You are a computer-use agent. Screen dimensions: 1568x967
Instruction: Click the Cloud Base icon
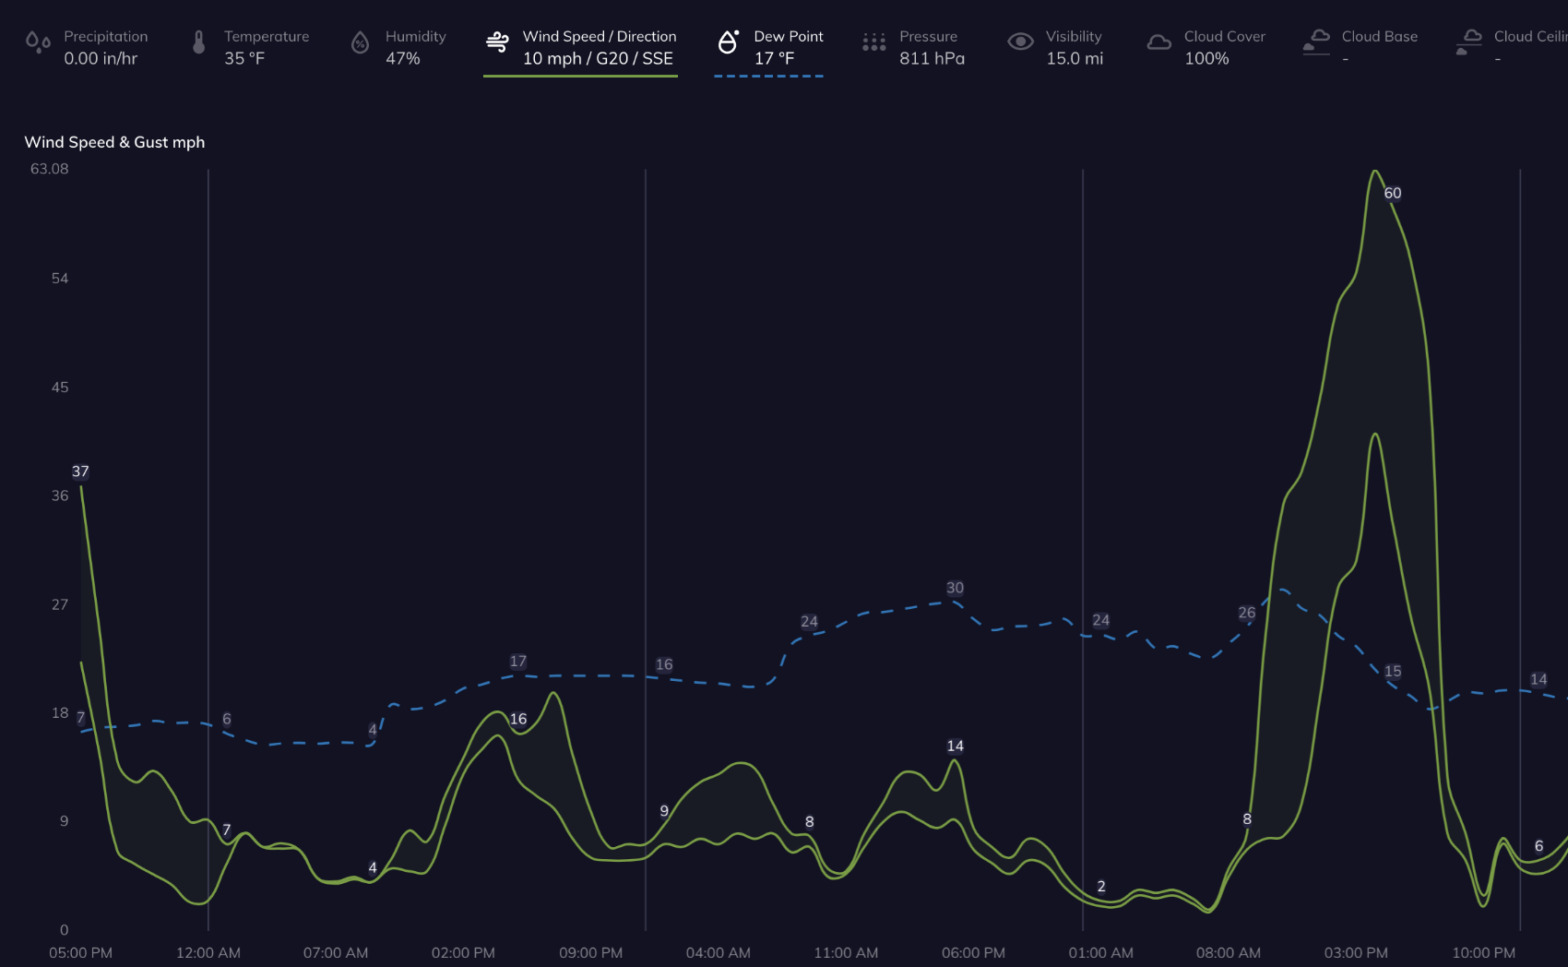tap(1316, 42)
